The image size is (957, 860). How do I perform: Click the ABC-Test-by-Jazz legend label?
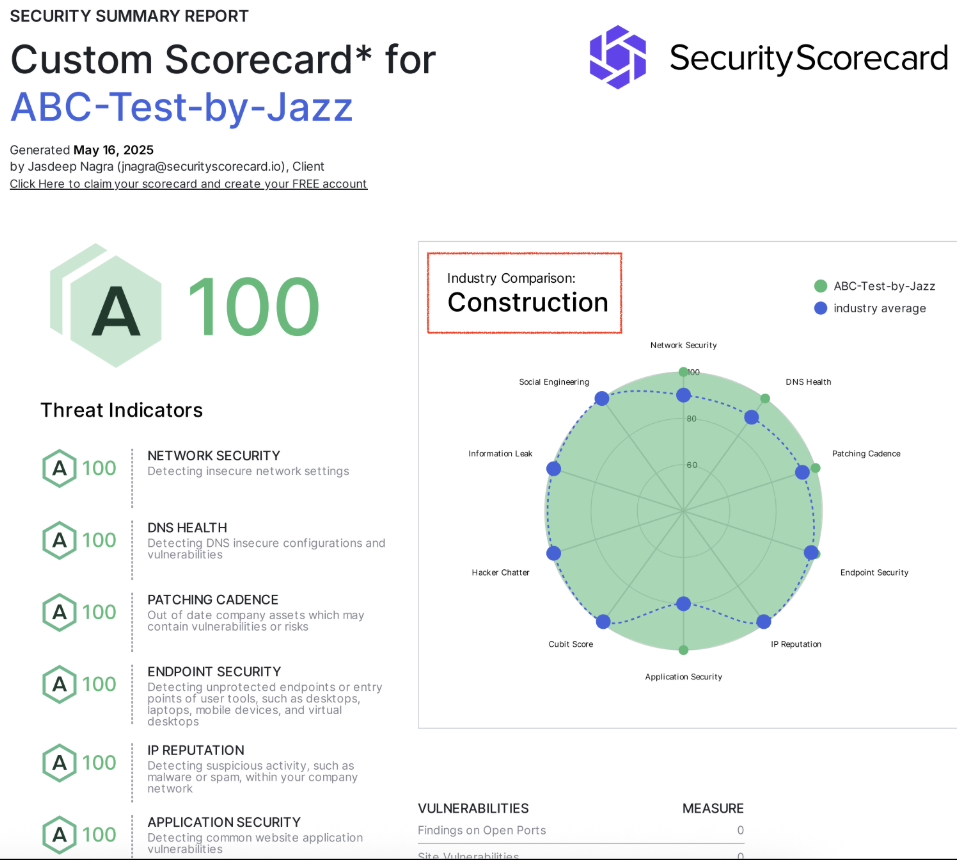tap(884, 286)
